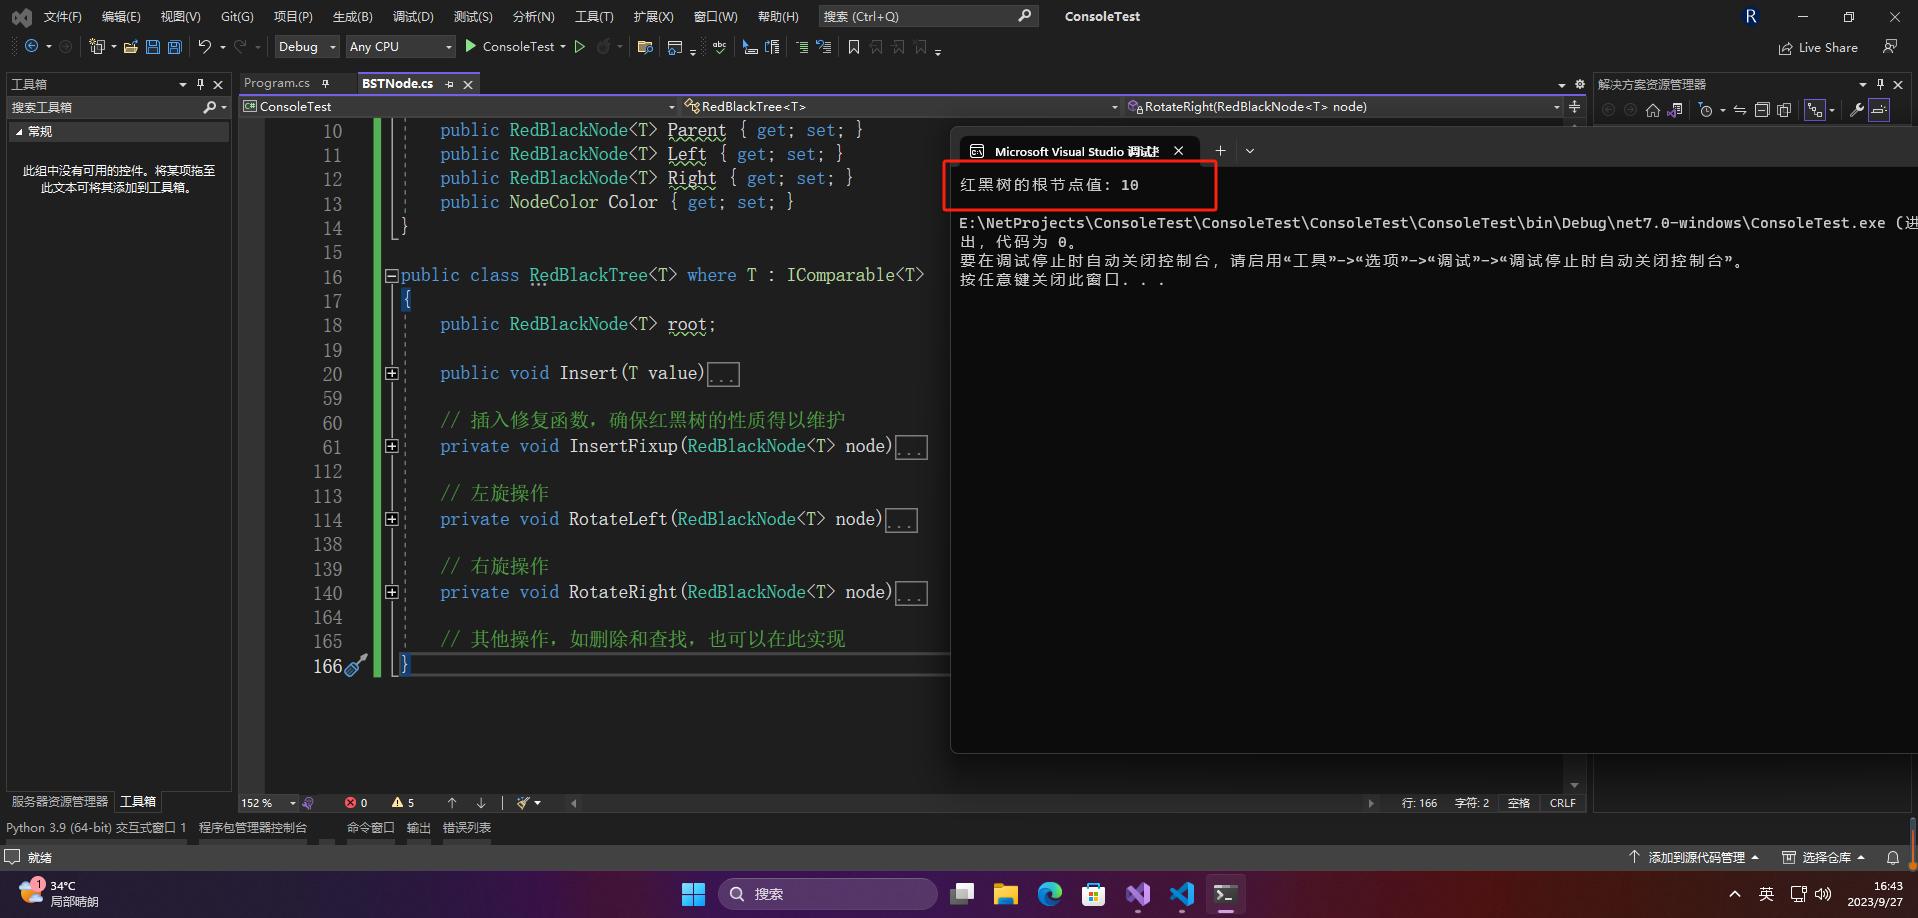
Task: Click the Undo arrow icon
Action: click(x=204, y=47)
